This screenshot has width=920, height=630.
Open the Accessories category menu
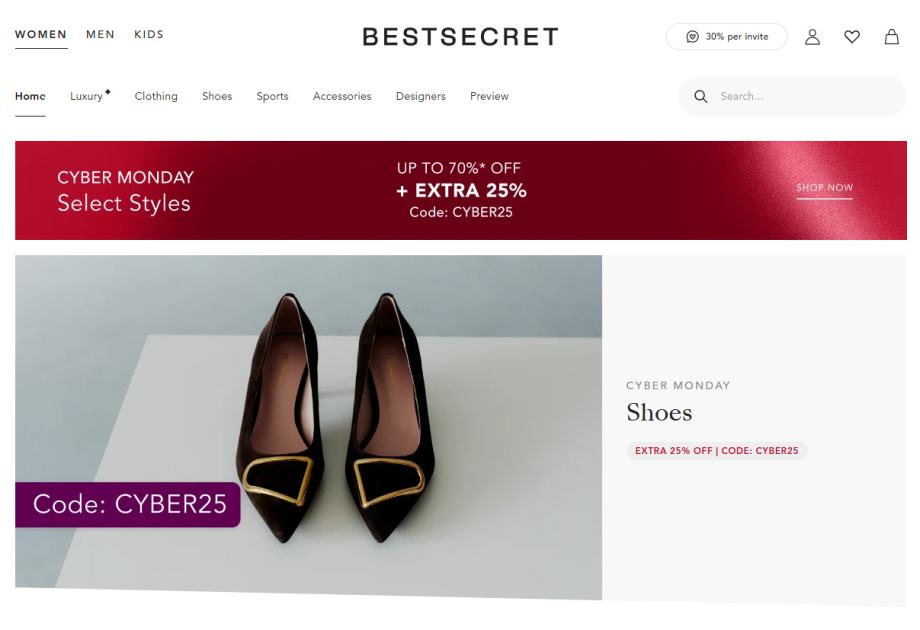point(342,96)
